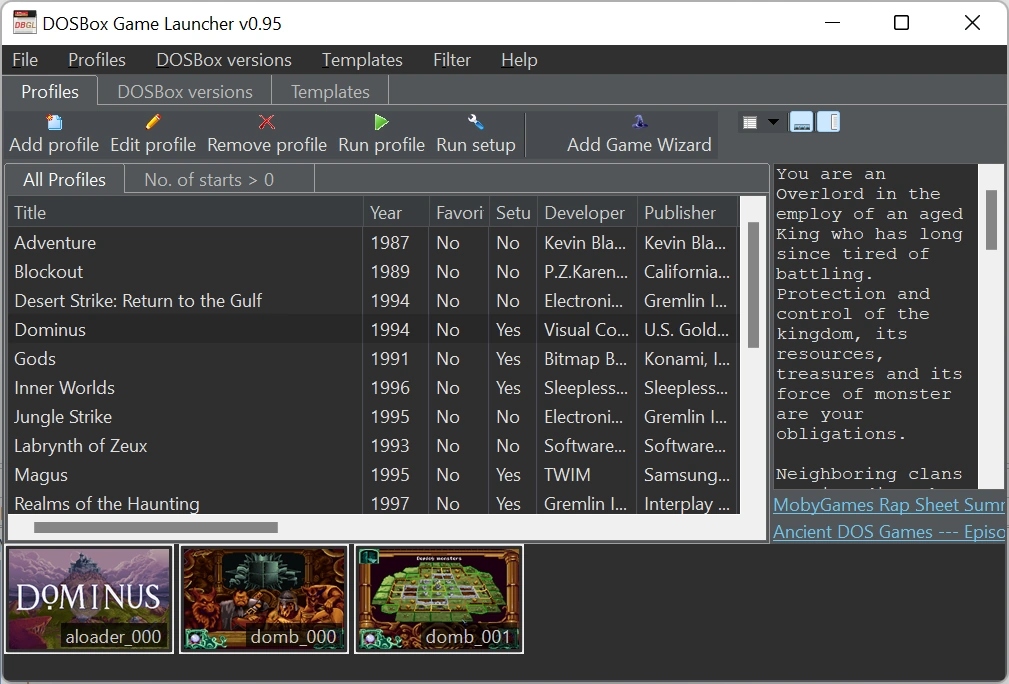
Task: Toggle the notes panel display button
Action: [x=828, y=123]
